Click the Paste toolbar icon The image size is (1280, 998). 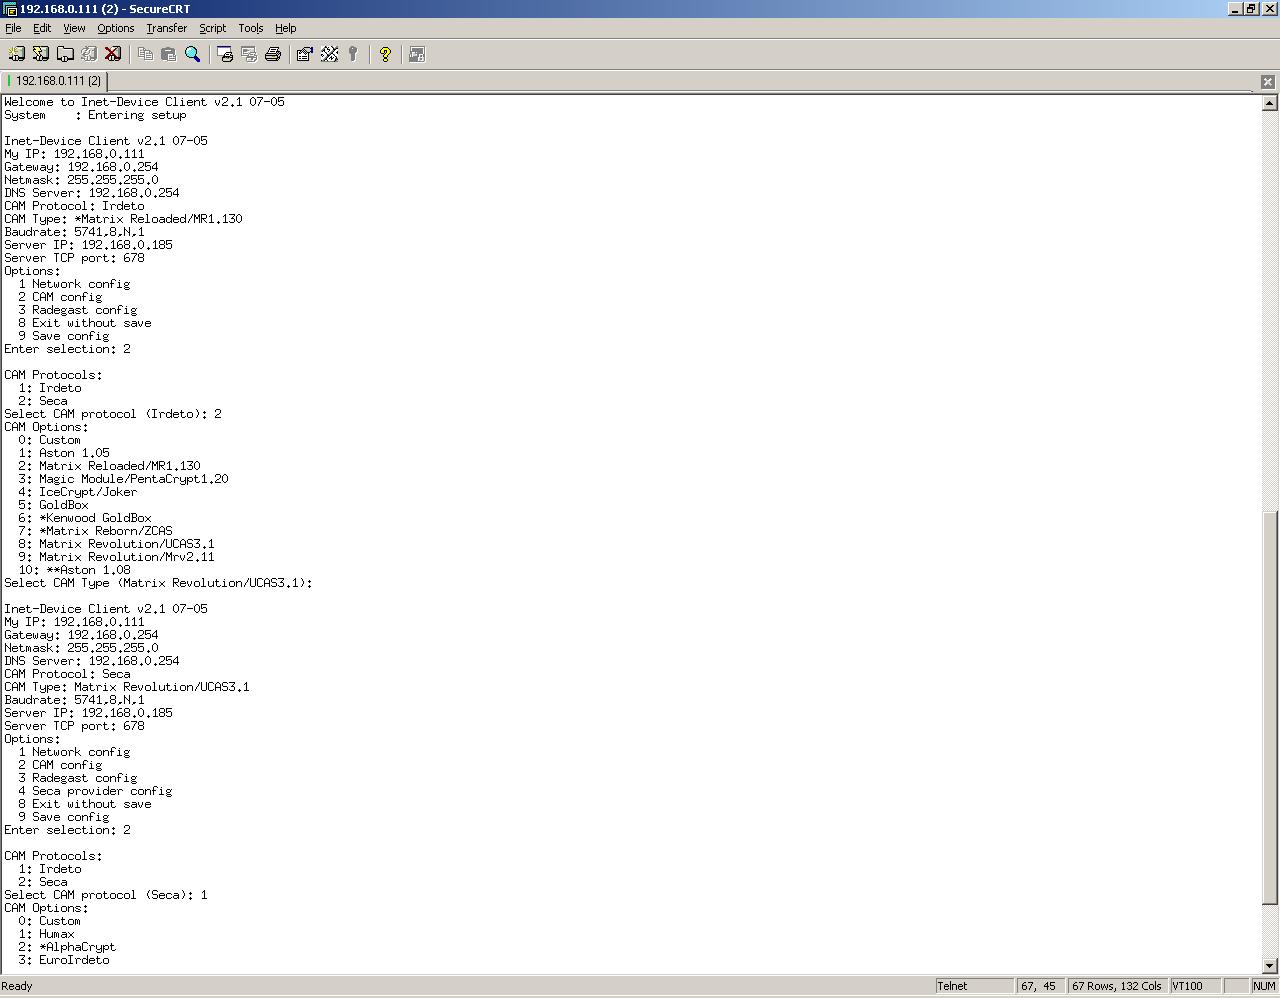169,54
